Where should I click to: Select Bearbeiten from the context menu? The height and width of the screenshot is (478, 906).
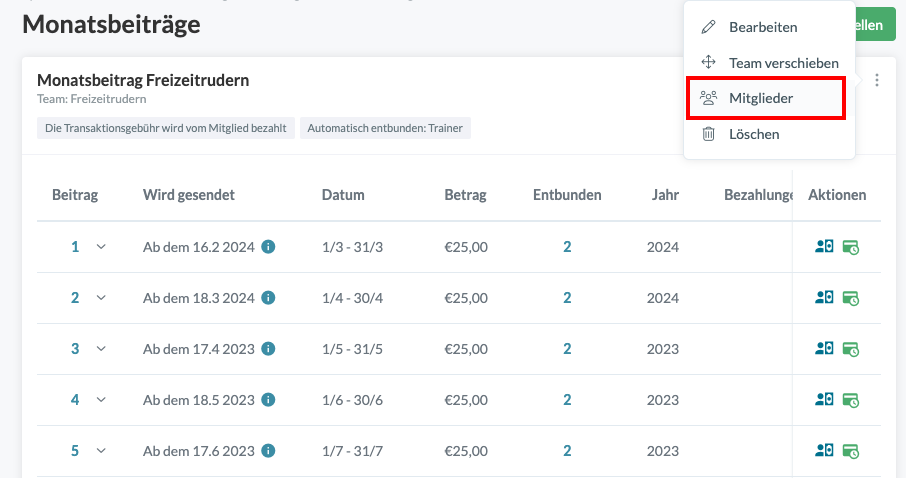pos(762,27)
